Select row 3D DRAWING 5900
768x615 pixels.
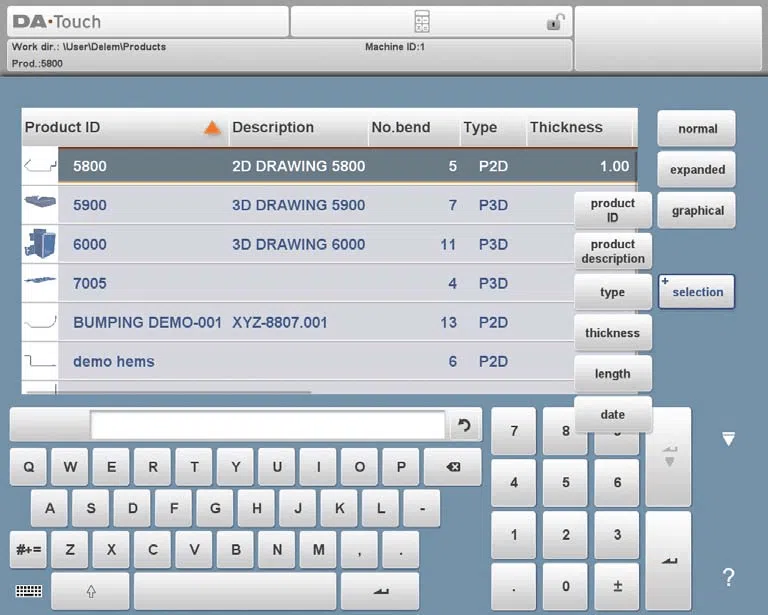(x=316, y=205)
